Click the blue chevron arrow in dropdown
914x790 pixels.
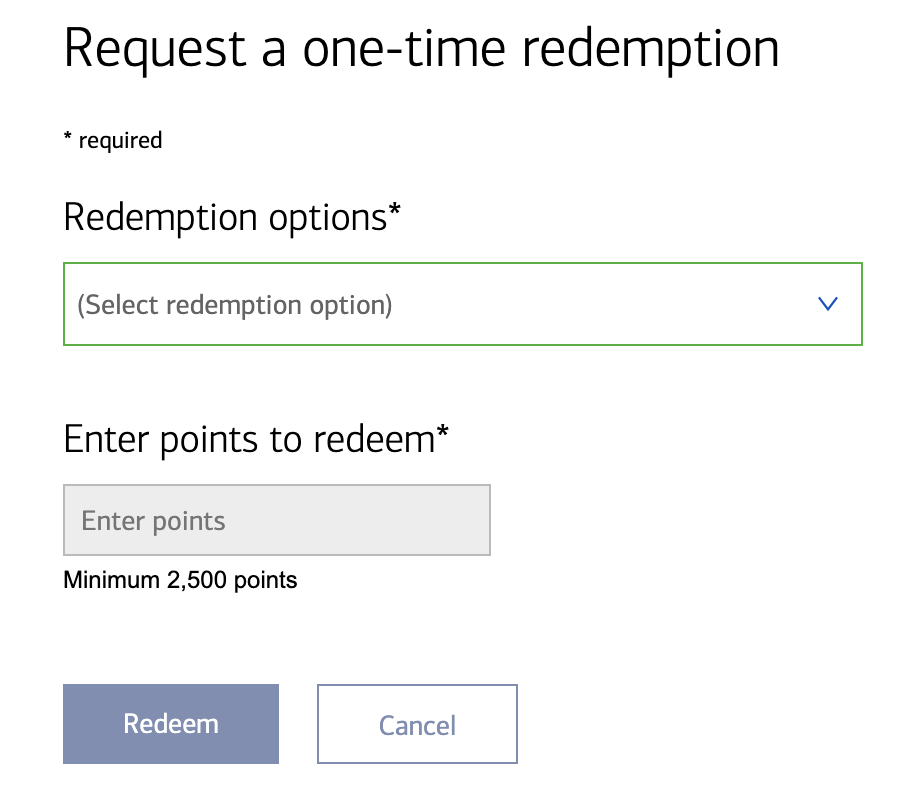pyautogui.click(x=827, y=304)
